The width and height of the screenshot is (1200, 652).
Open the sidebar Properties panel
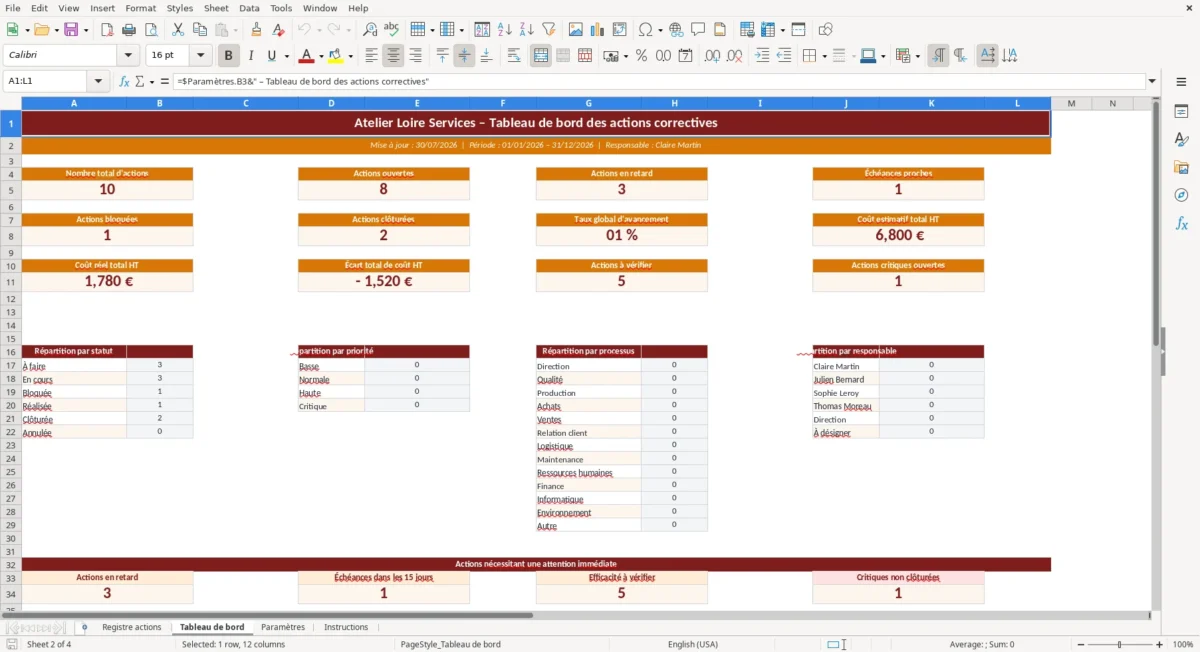point(1181,111)
